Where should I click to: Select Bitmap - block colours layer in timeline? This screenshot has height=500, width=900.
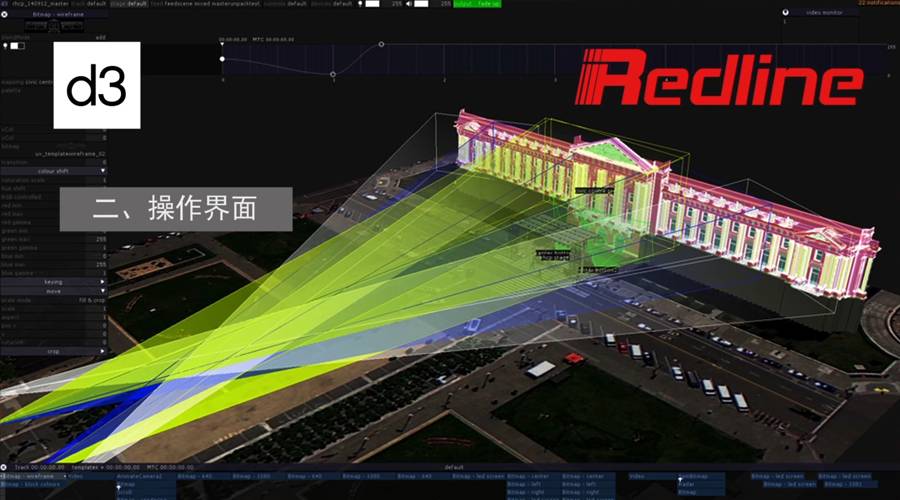(32, 485)
